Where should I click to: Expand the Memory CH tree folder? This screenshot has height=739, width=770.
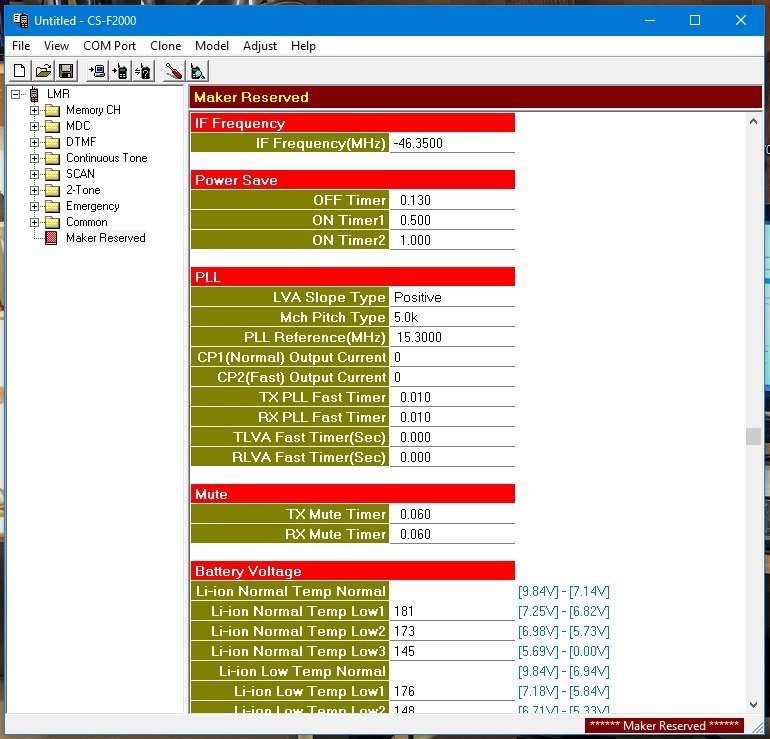tap(35, 110)
